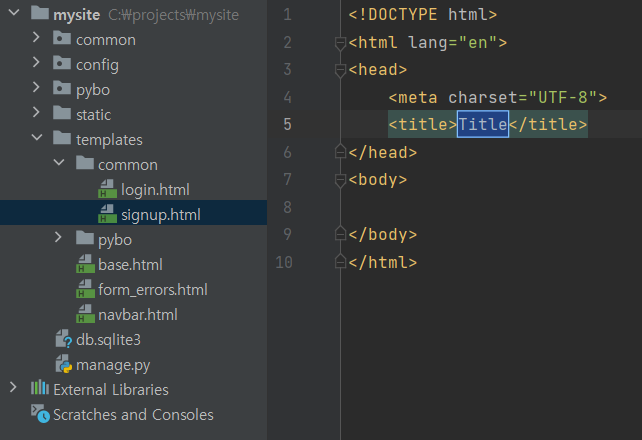The image size is (642, 440).
Task: Select Scratches and Consoles entry
Action: click(x=133, y=415)
